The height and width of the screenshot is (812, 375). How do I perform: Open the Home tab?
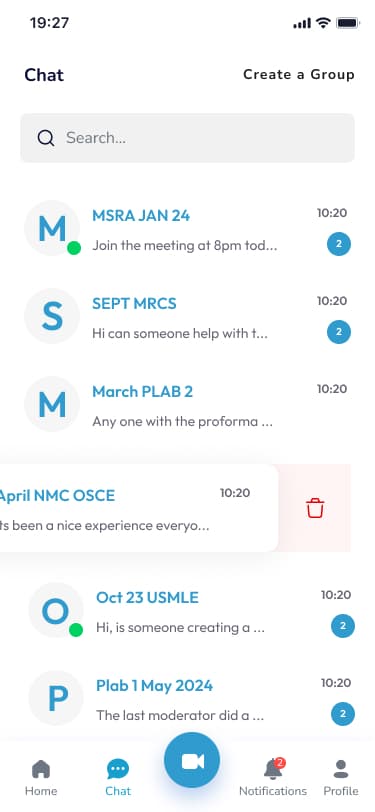(x=41, y=778)
